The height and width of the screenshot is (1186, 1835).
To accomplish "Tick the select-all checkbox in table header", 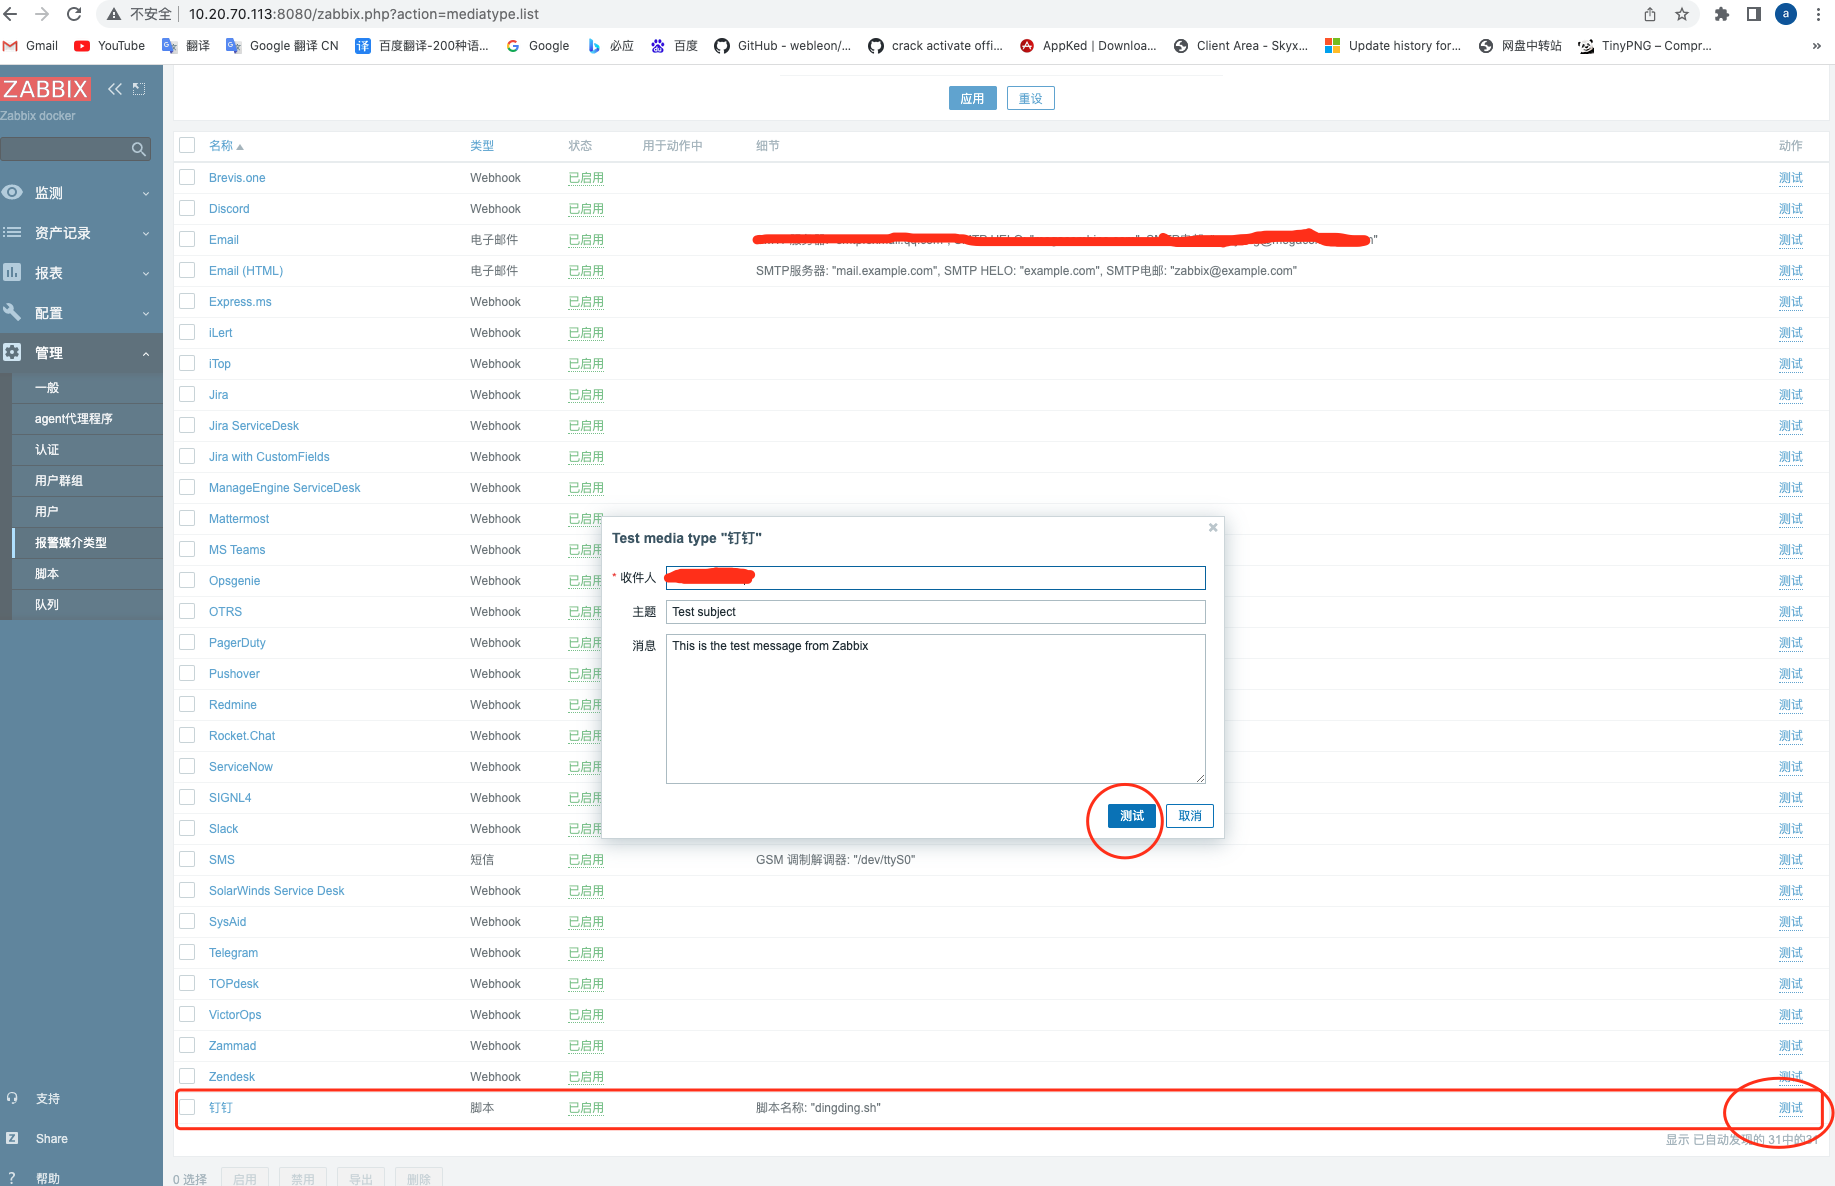I will tap(187, 145).
